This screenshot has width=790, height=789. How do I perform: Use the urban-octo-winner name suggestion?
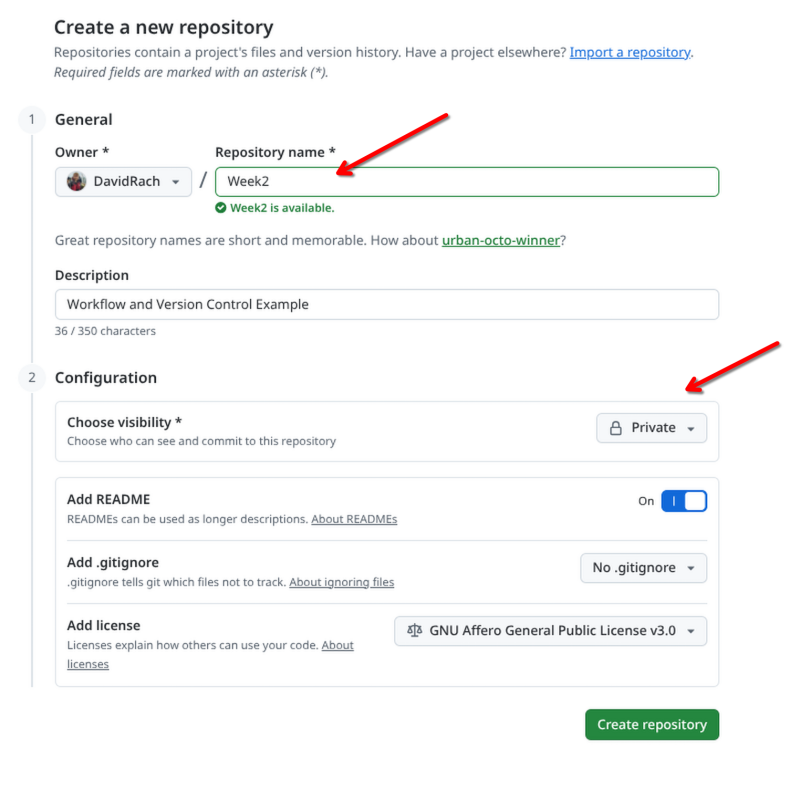pyautogui.click(x=500, y=241)
